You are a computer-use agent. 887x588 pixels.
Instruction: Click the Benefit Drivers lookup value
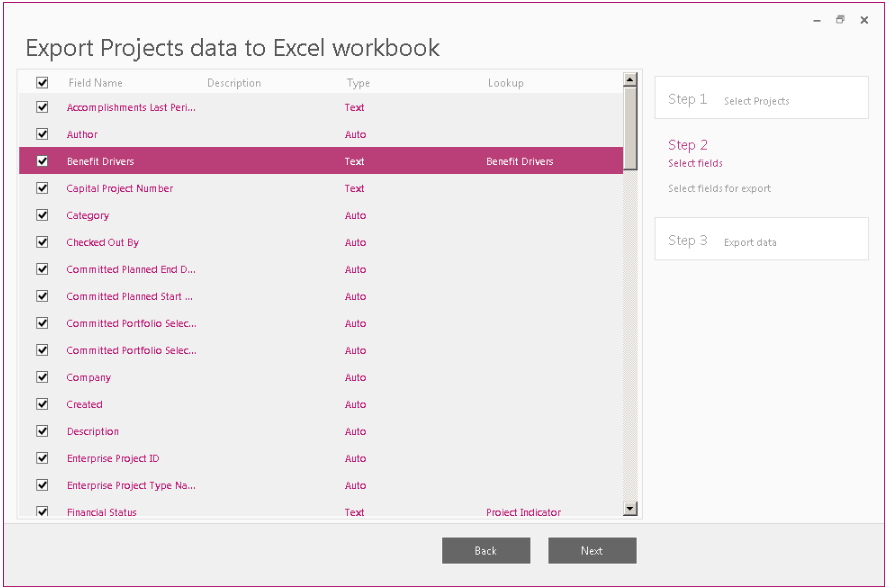coord(520,161)
